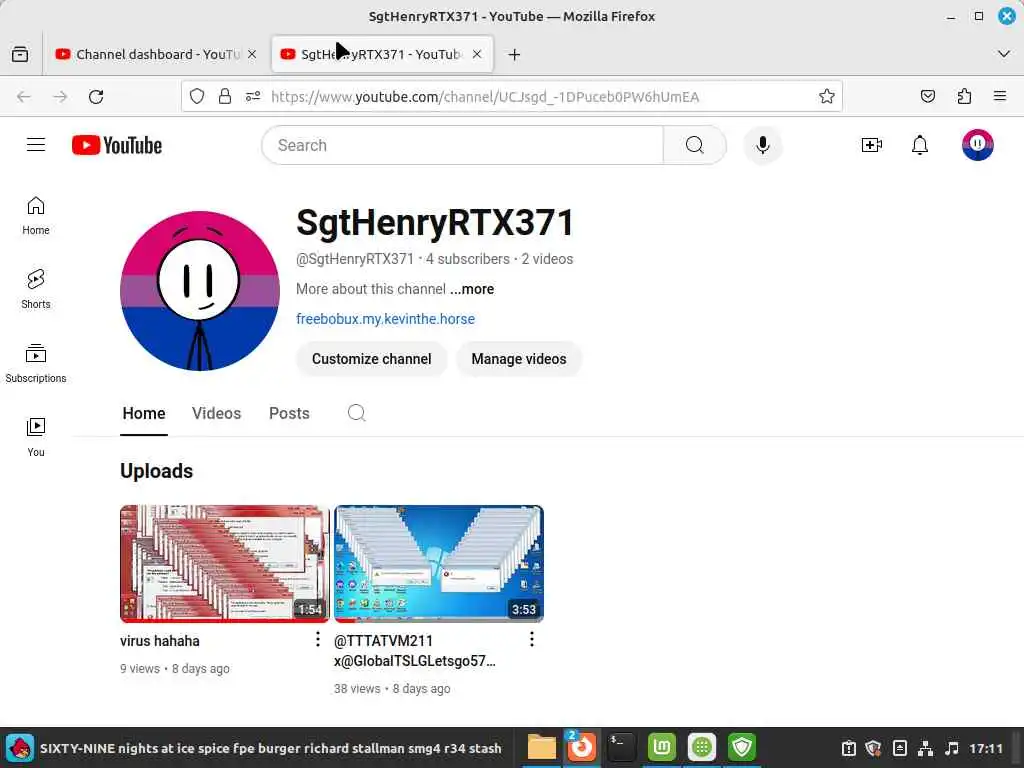Open options menu for virus hahaha video
1024x768 pixels.
point(318,639)
